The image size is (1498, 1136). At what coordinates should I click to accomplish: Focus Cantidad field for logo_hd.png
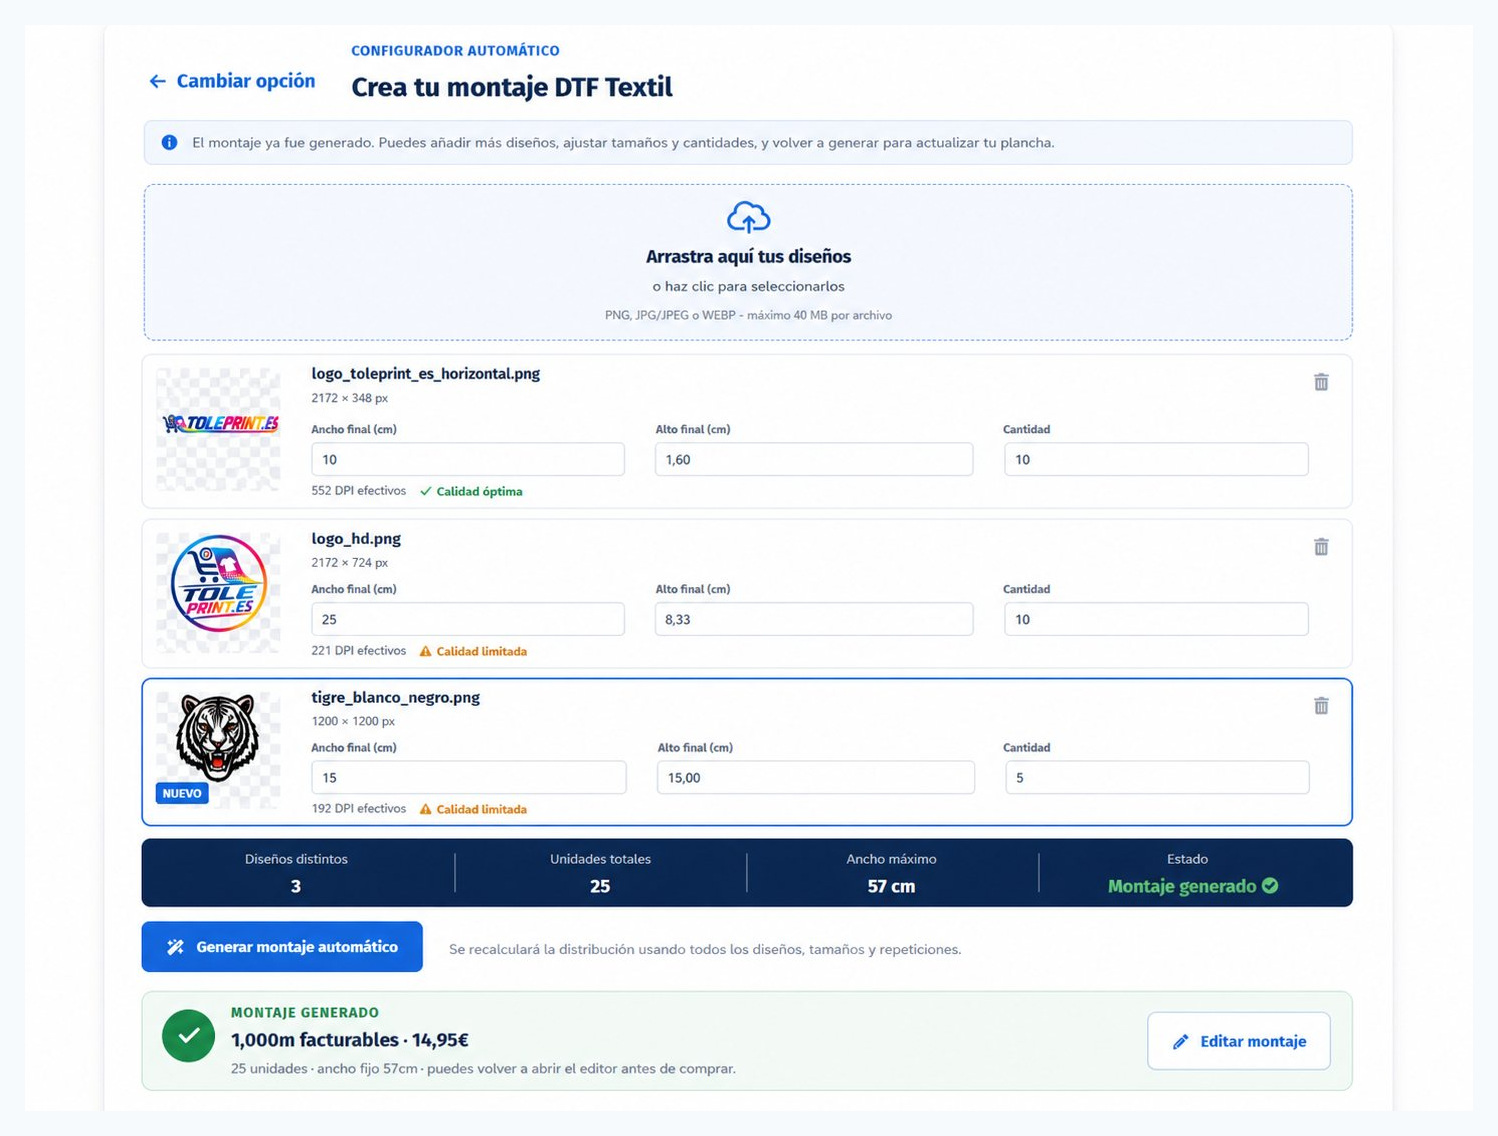1156,619
